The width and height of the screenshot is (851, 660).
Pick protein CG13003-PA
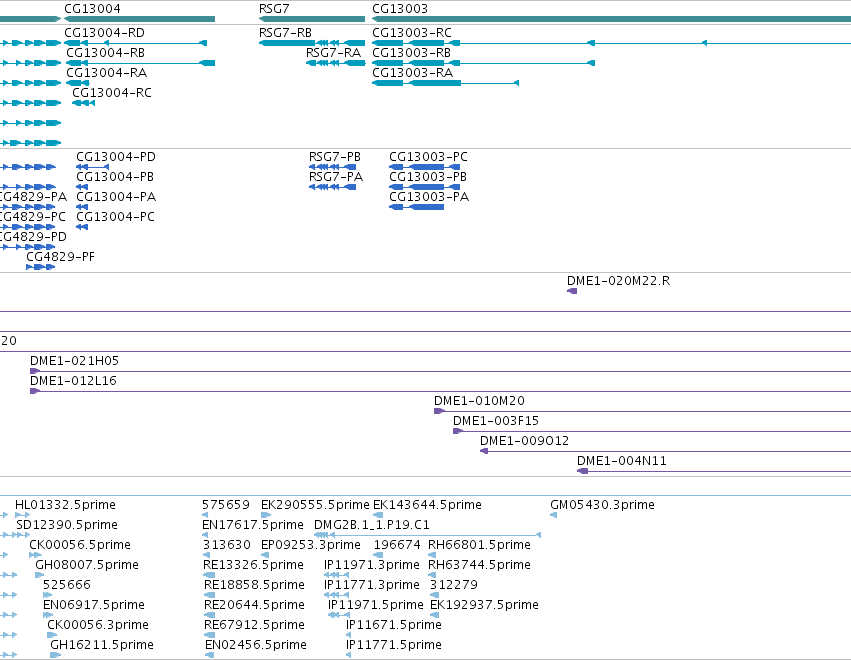pos(417,207)
